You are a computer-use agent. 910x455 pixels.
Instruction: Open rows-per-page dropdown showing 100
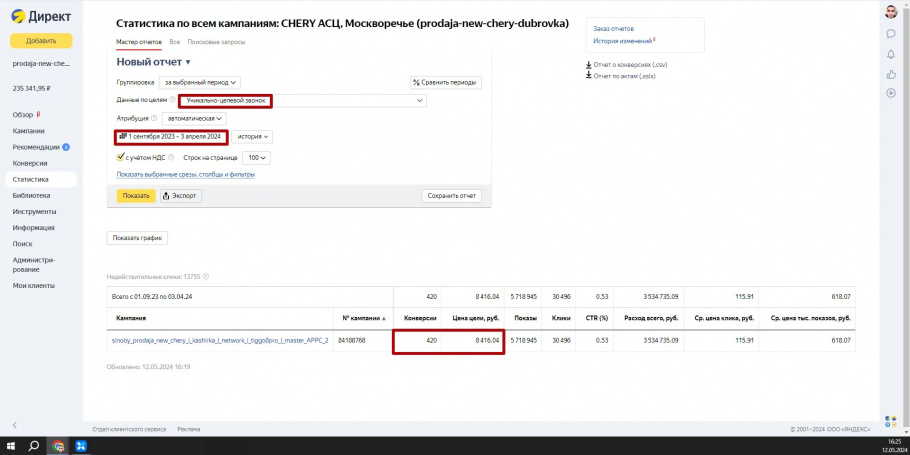[x=257, y=158]
